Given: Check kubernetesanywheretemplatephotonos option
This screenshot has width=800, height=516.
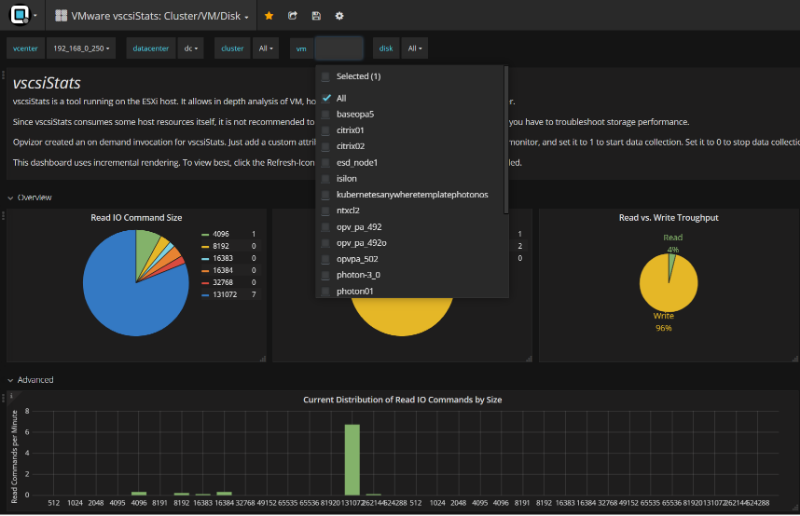Looking at the screenshot, I should point(326,195).
